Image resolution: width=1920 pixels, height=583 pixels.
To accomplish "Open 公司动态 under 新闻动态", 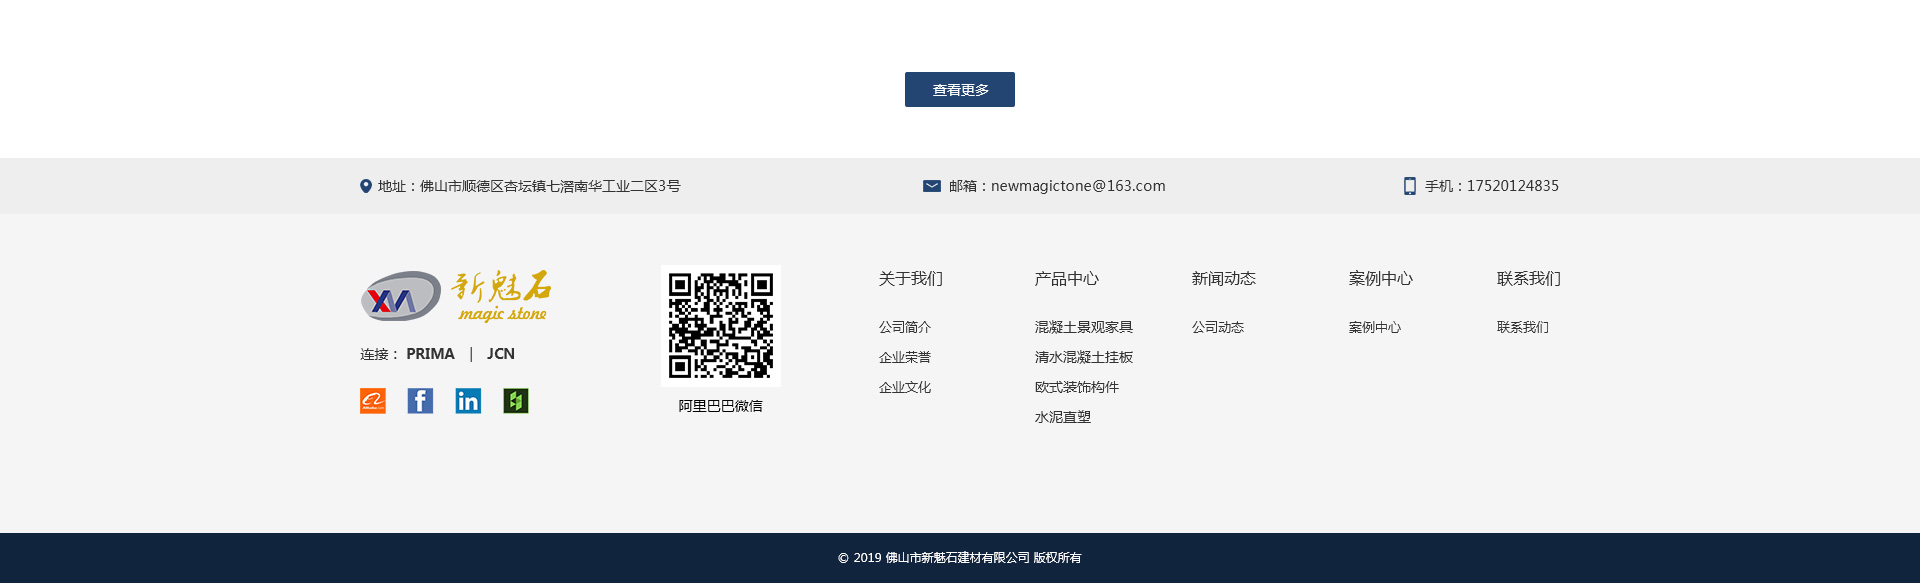I will 1217,327.
